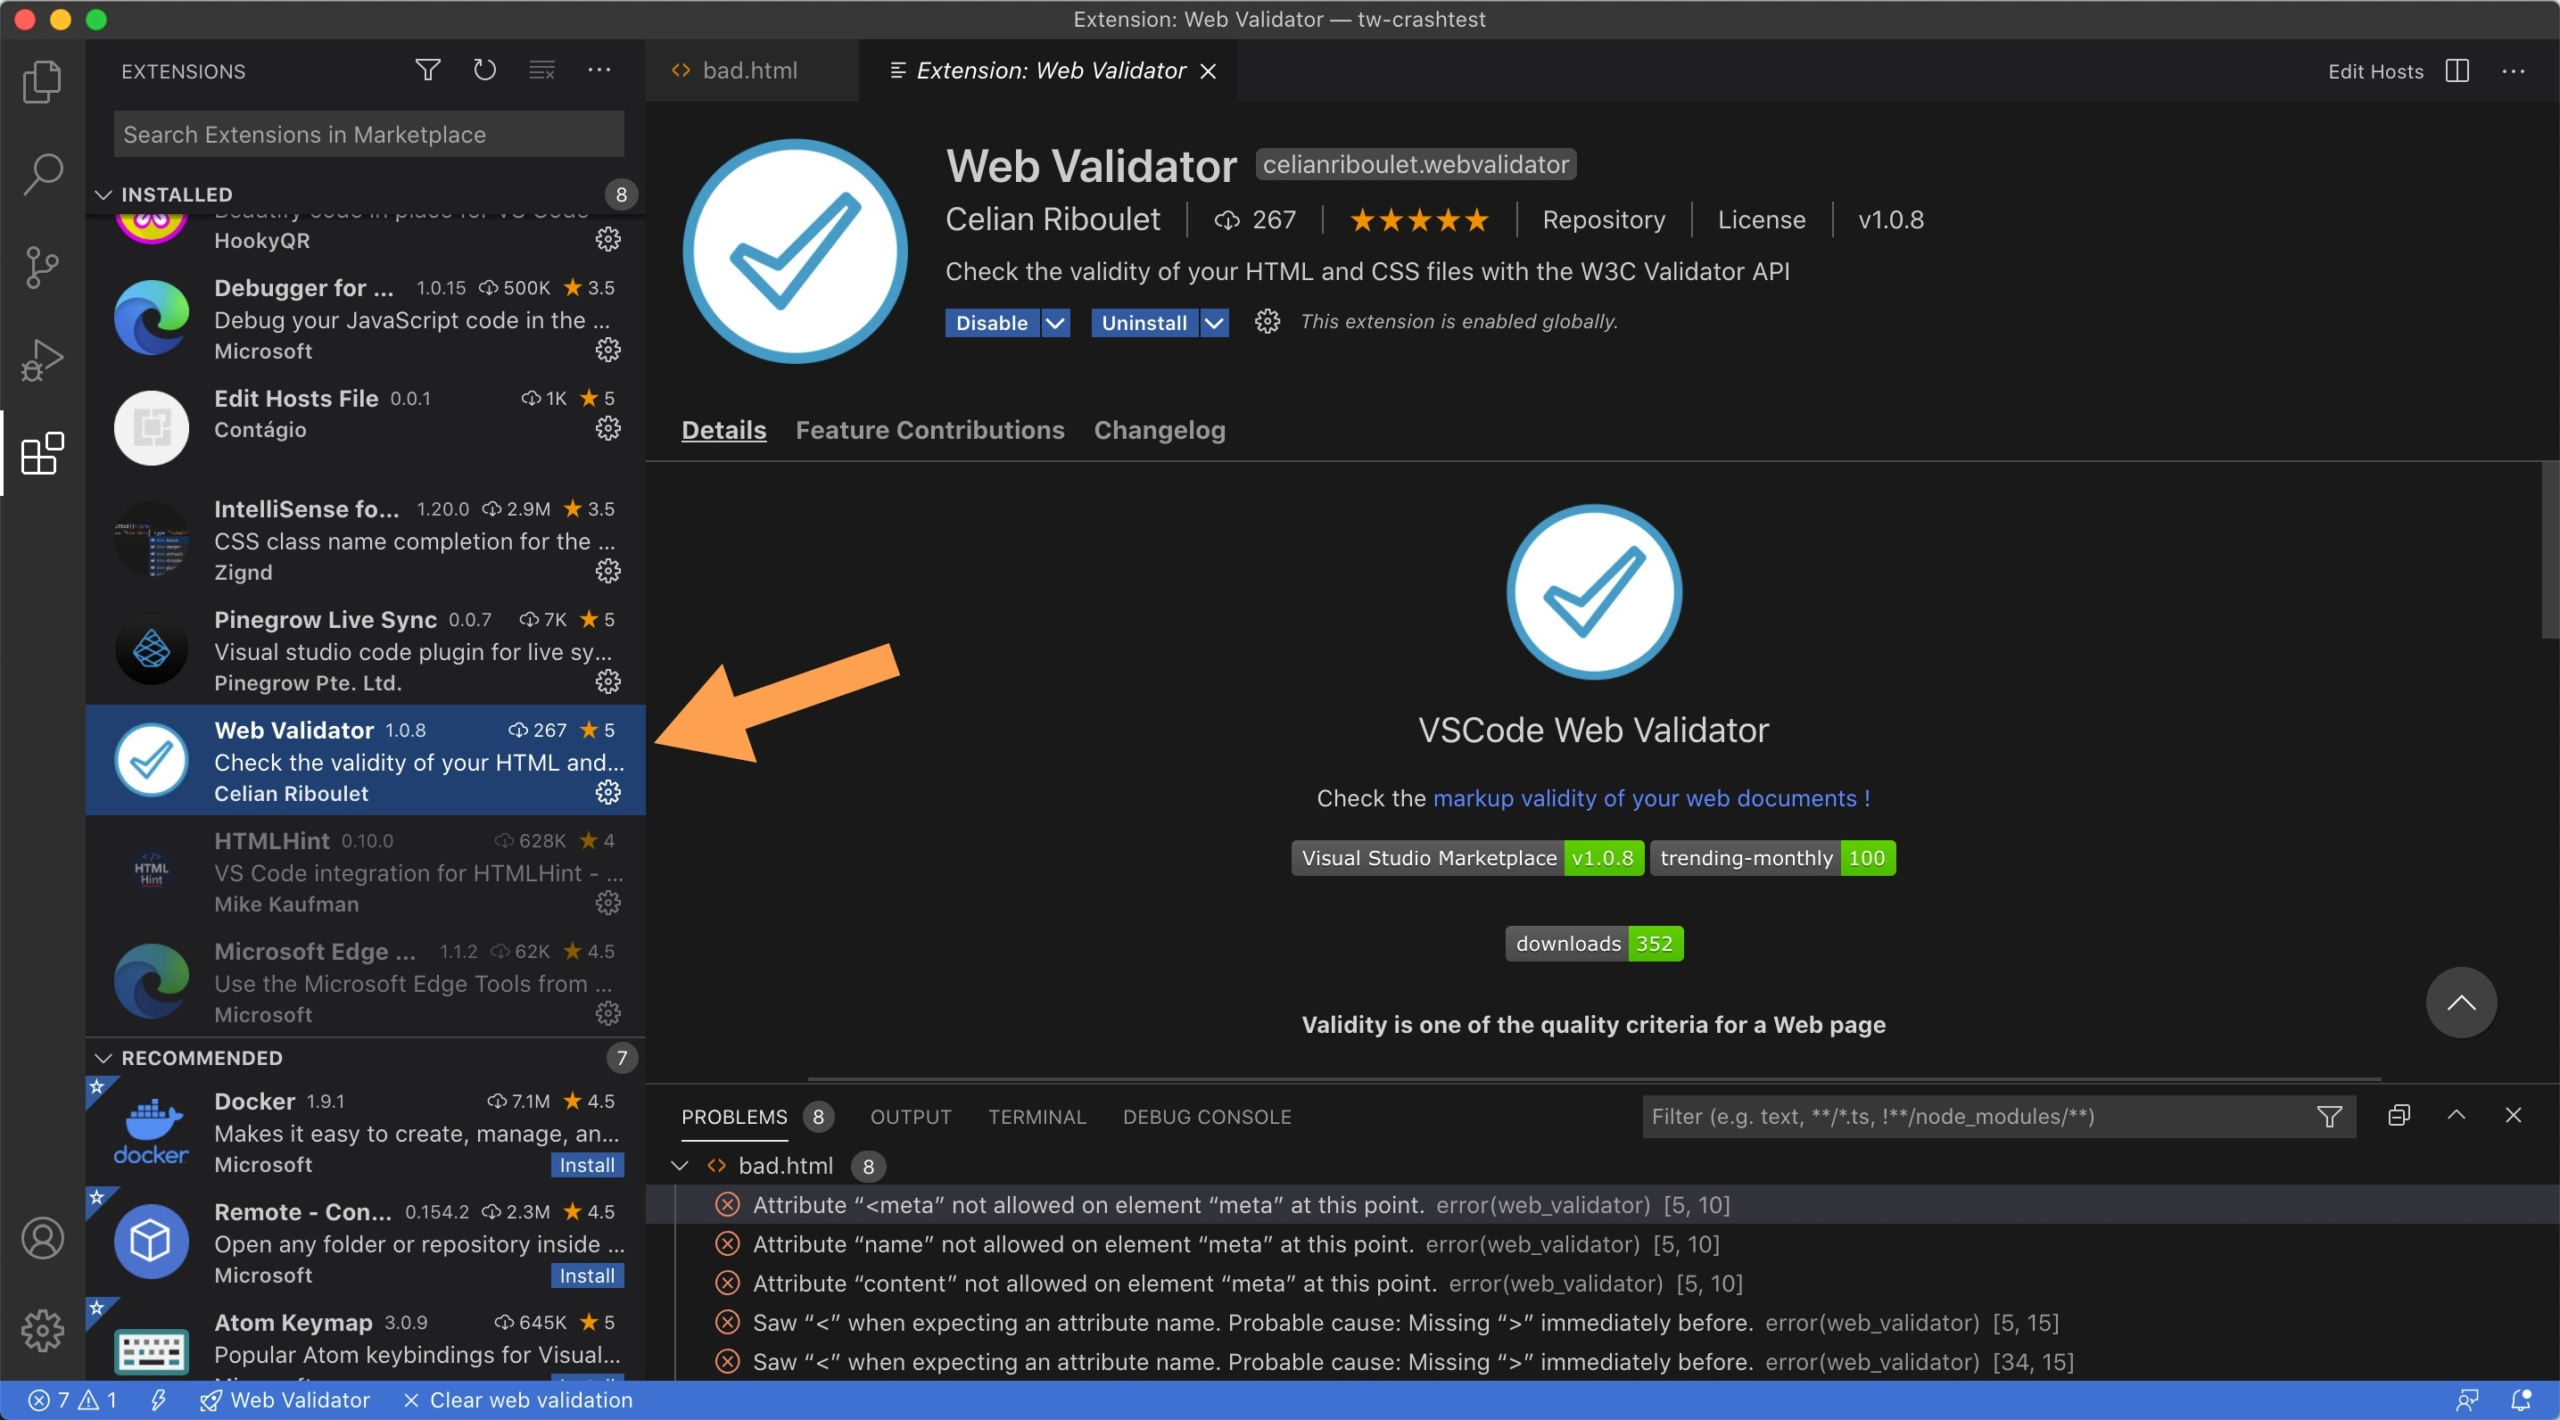Filter extensions with funnel icon
Screen dimensions: 2560x1420
click(x=428, y=70)
